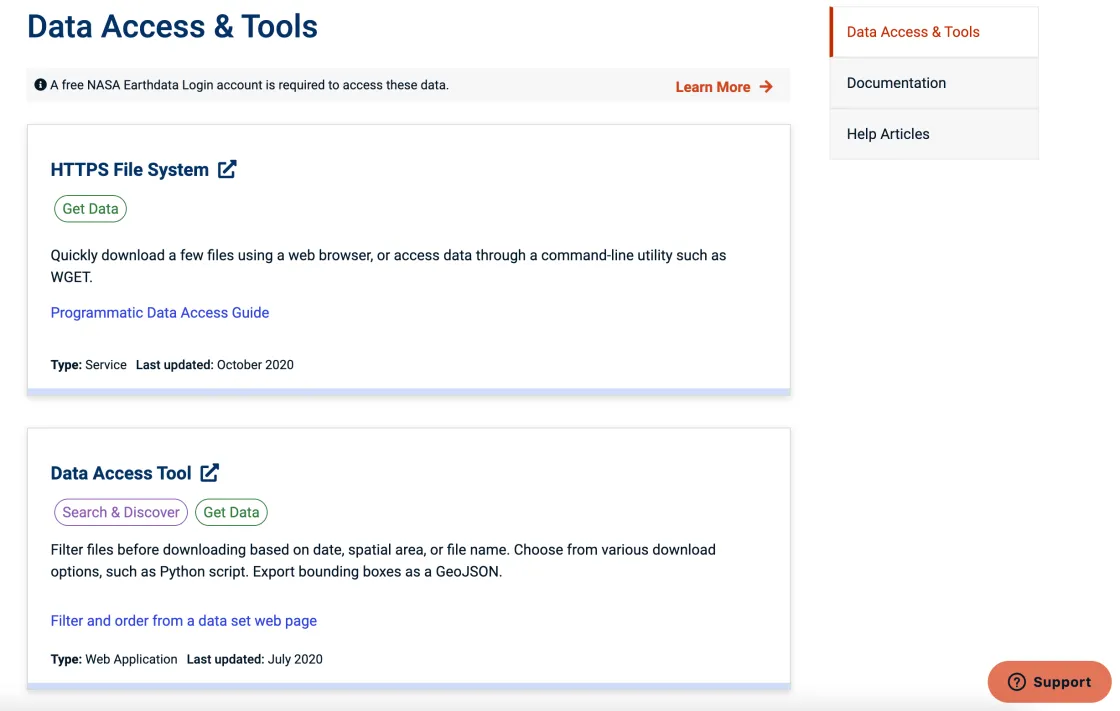Click the question mark icon on the Support button
1120x711 pixels.
pos(1017,681)
